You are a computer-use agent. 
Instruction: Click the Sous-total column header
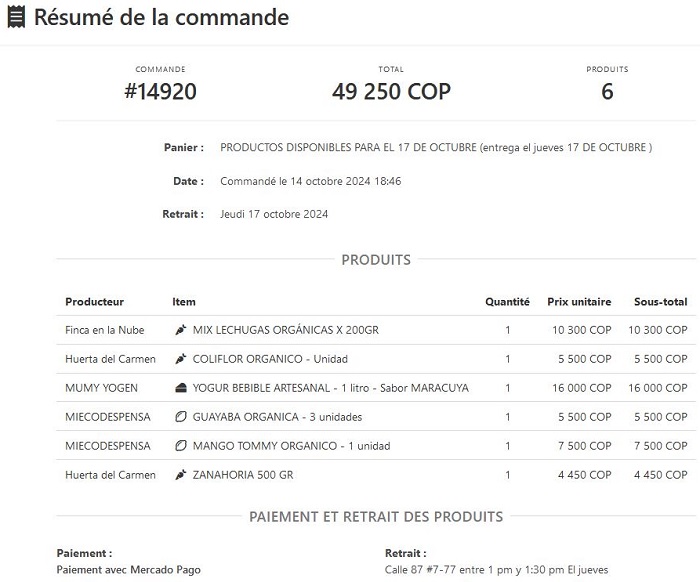click(x=660, y=302)
